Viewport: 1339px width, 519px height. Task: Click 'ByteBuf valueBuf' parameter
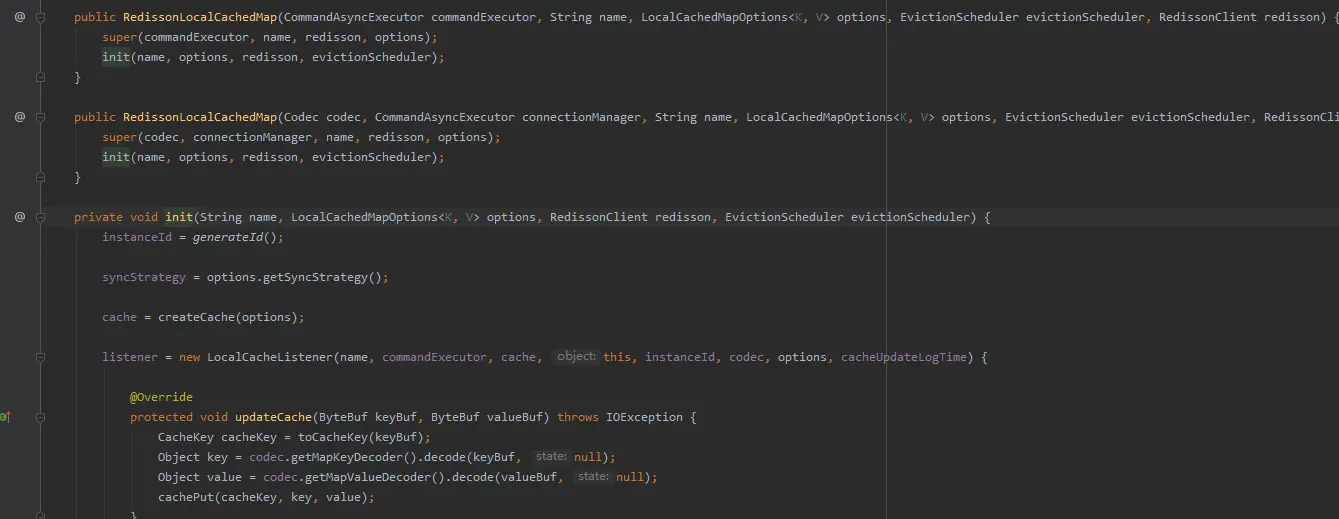[487, 417]
